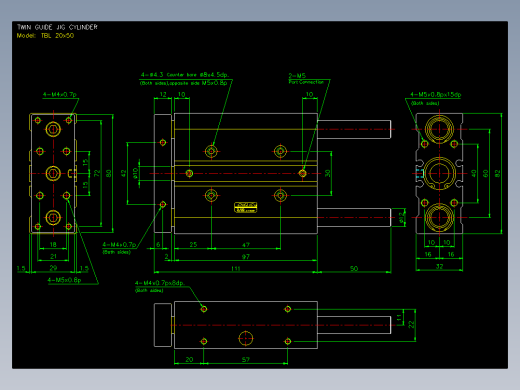Select the 4-M5x0.8p leader label

pyautogui.click(x=64, y=280)
